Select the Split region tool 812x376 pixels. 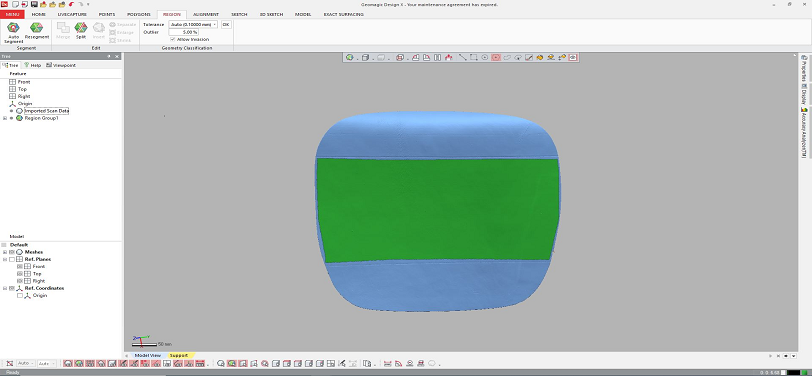[x=81, y=31]
